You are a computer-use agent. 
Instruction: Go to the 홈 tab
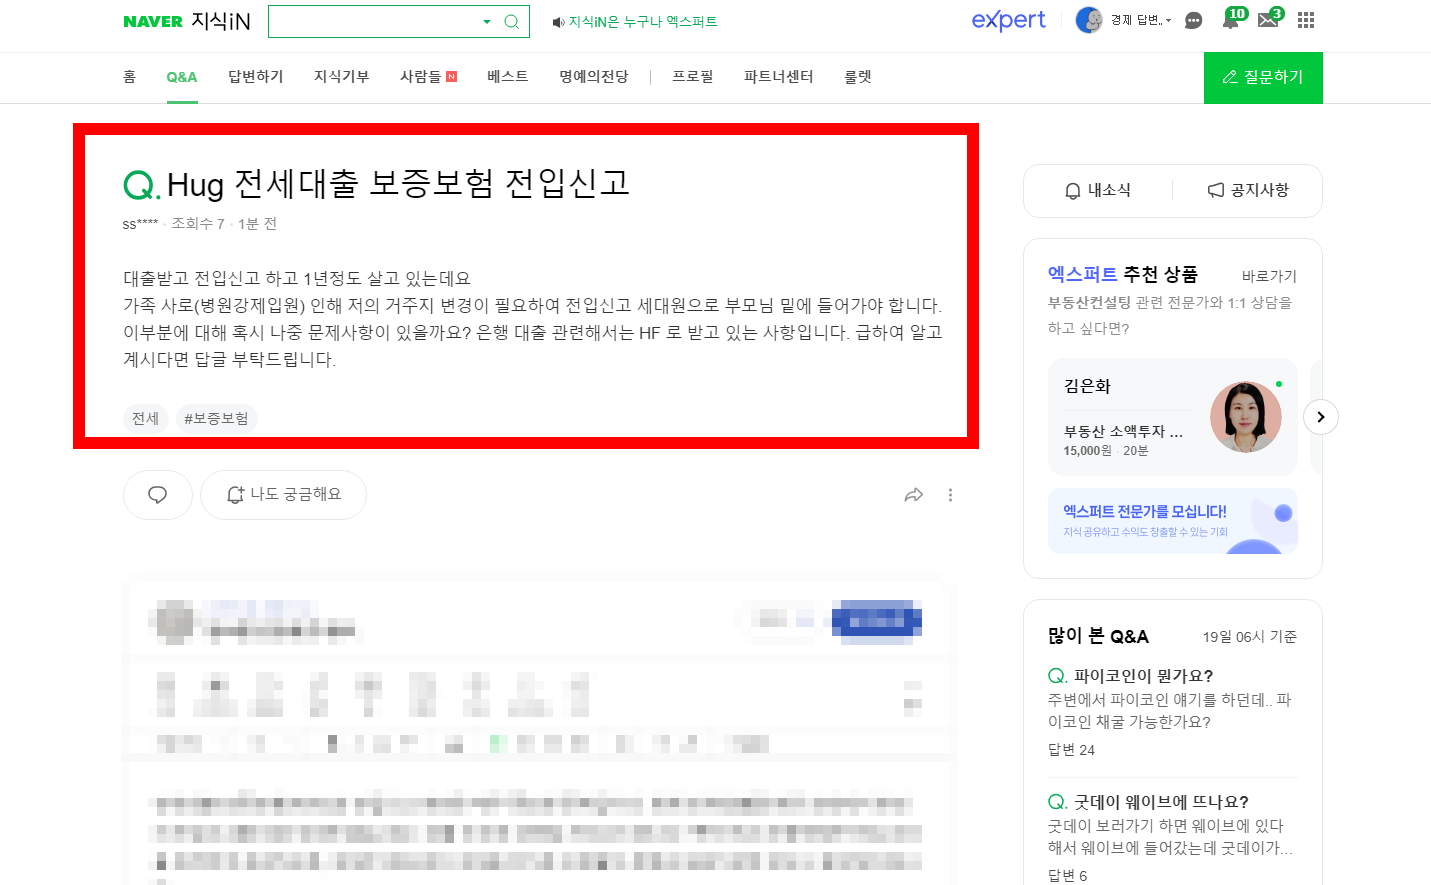pyautogui.click(x=129, y=77)
